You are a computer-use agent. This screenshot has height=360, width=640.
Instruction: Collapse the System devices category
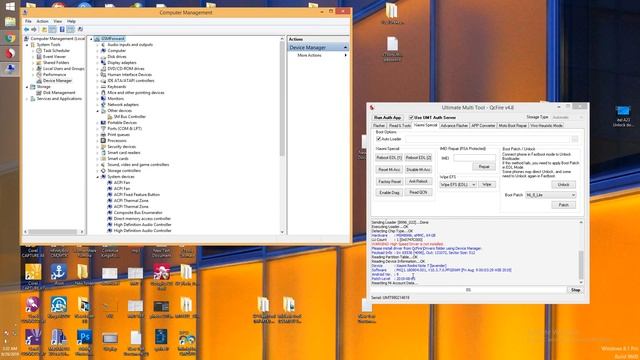click(x=98, y=177)
